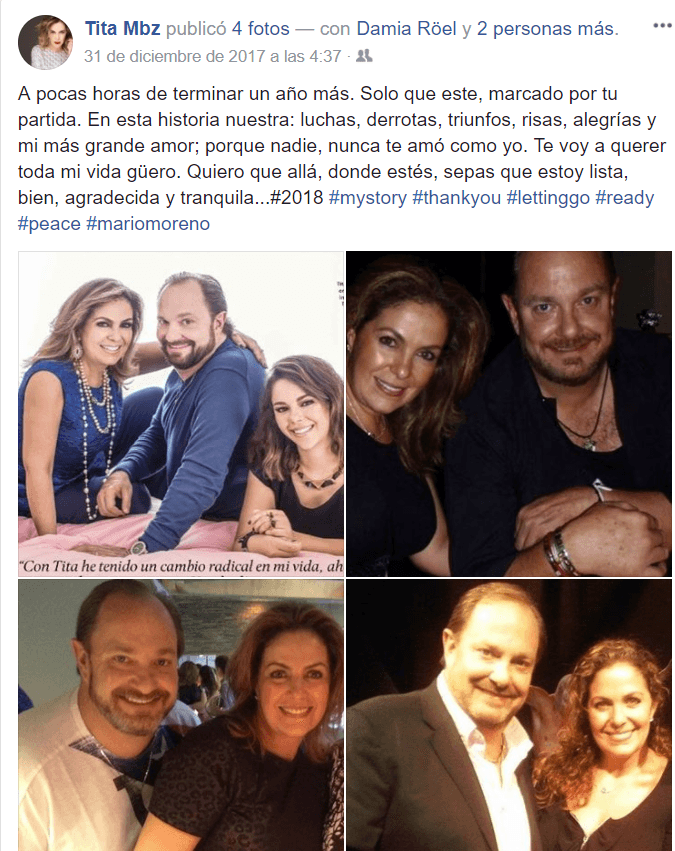Open the 4 fotos album link
This screenshot has height=851, width=675.
(260, 28)
